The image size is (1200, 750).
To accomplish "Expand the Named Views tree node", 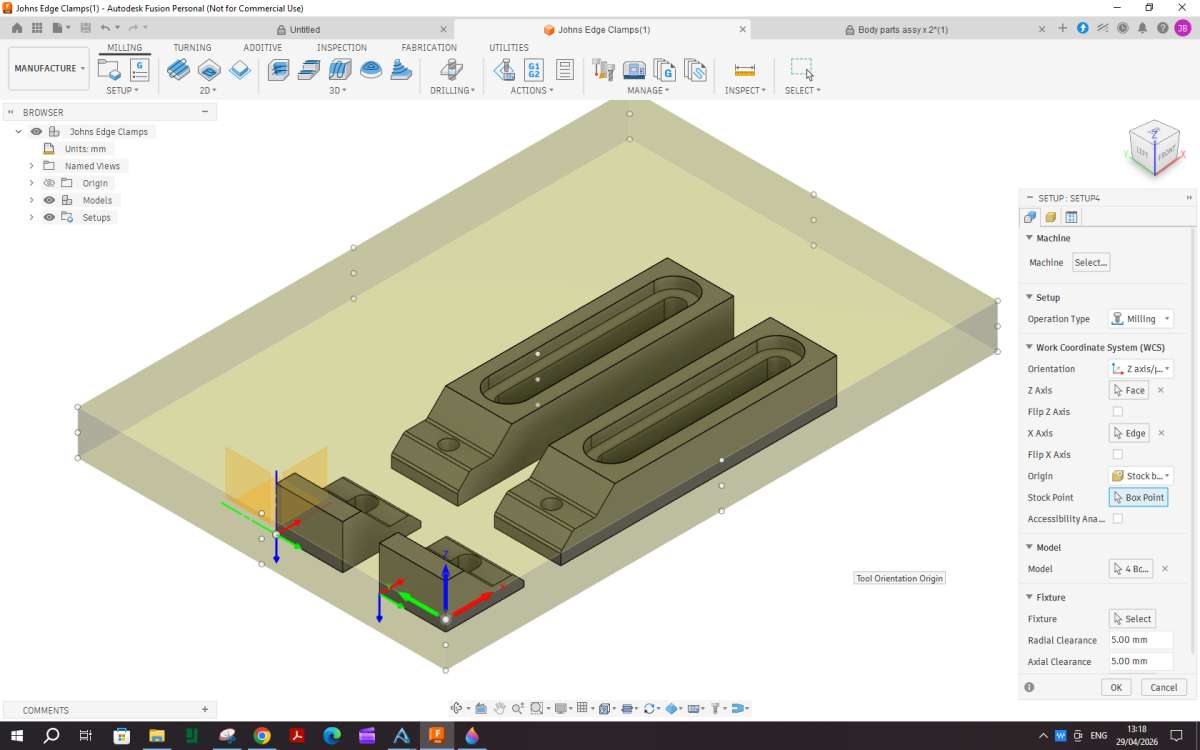I will point(31,166).
